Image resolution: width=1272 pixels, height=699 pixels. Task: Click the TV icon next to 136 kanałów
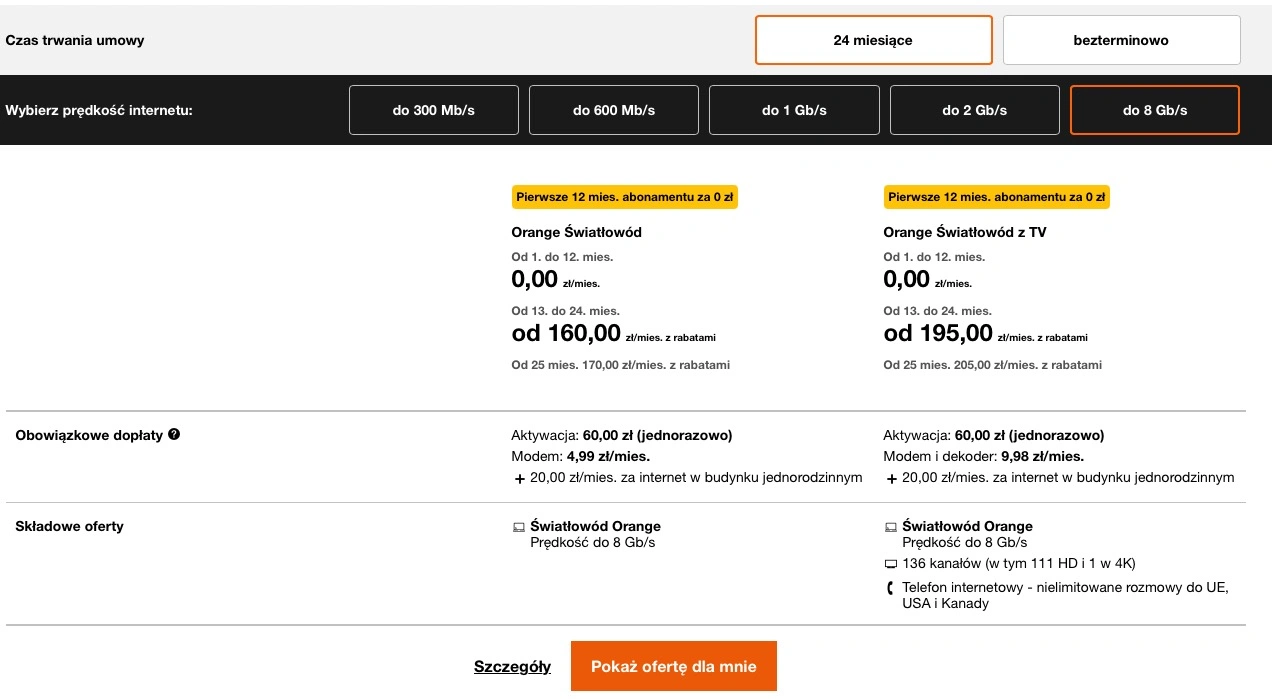pyautogui.click(x=890, y=564)
